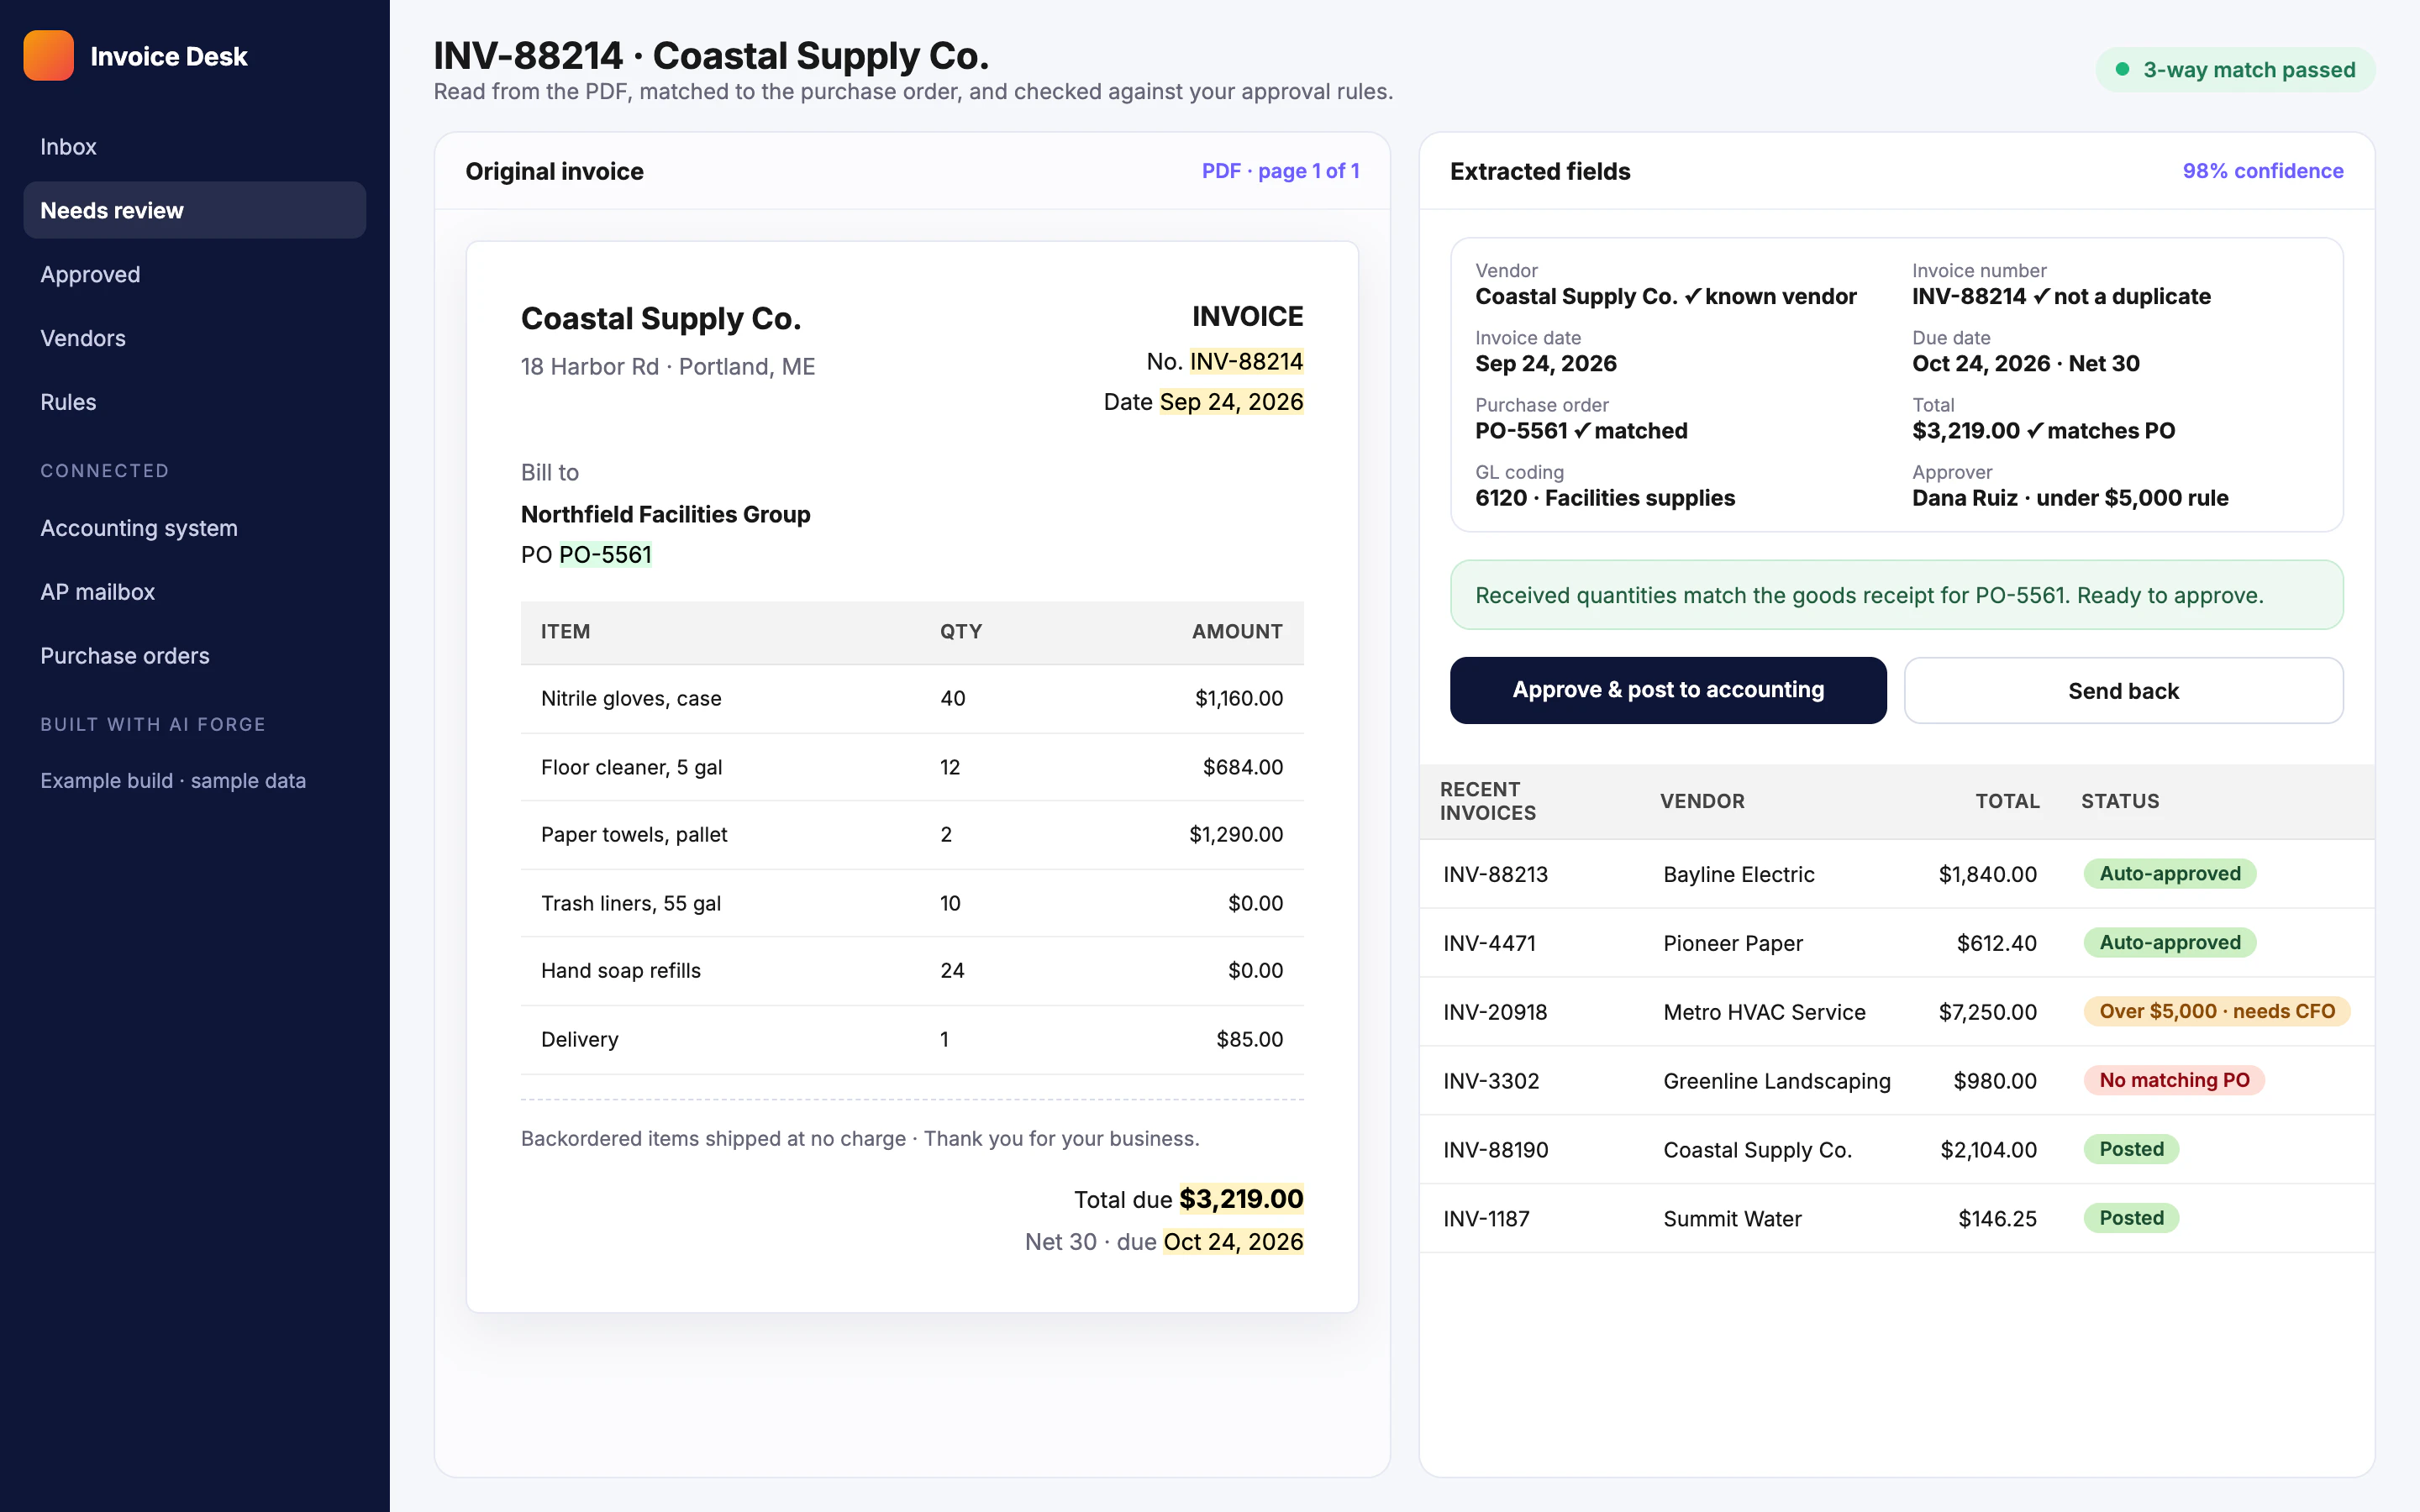The height and width of the screenshot is (1512, 2420).
Task: Open recent invoice INV-1187
Action: click(1897, 1219)
